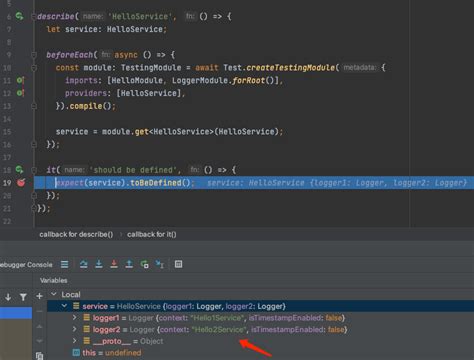Click the Step Into debugger icon
Image resolution: width=474 pixels, height=360 pixels.
coord(99,264)
